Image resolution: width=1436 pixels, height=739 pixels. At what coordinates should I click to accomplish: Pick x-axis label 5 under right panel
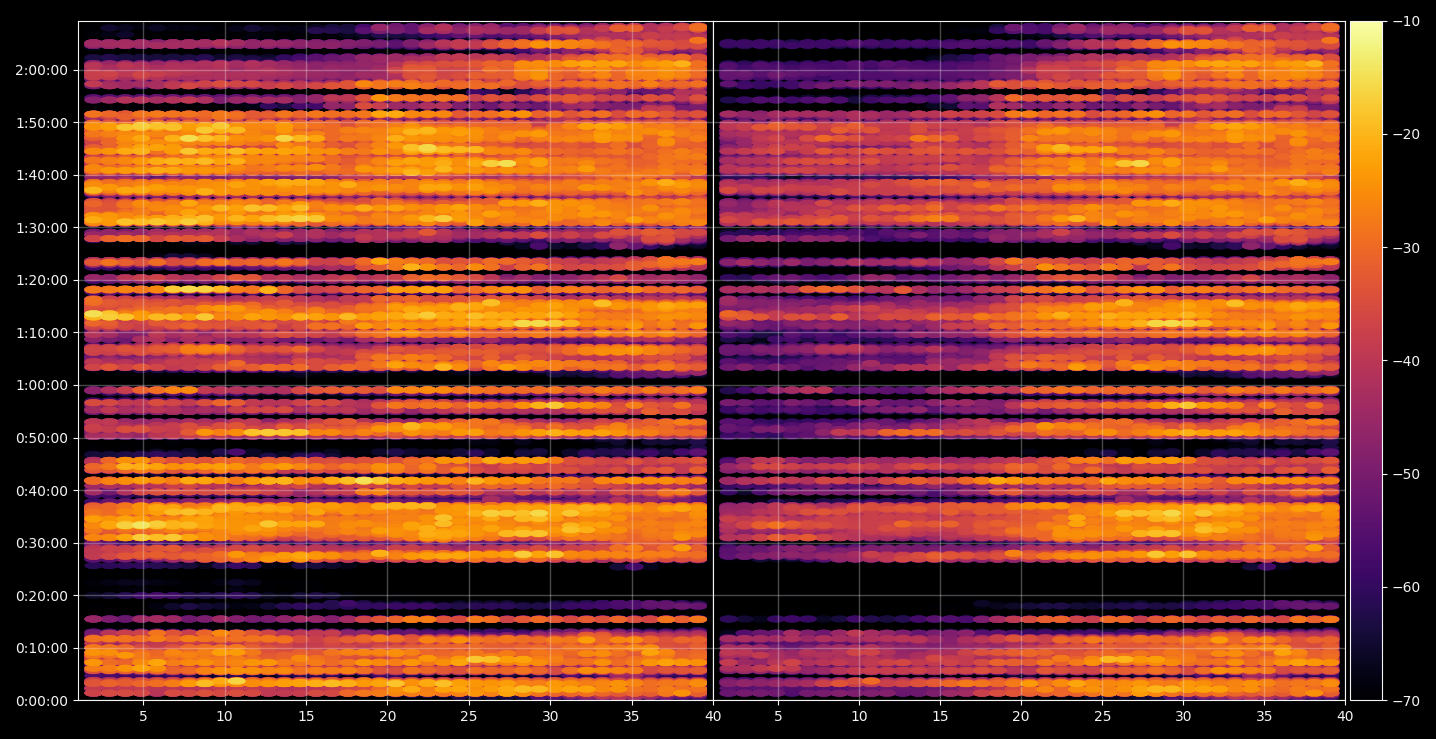pyautogui.click(x=778, y=717)
